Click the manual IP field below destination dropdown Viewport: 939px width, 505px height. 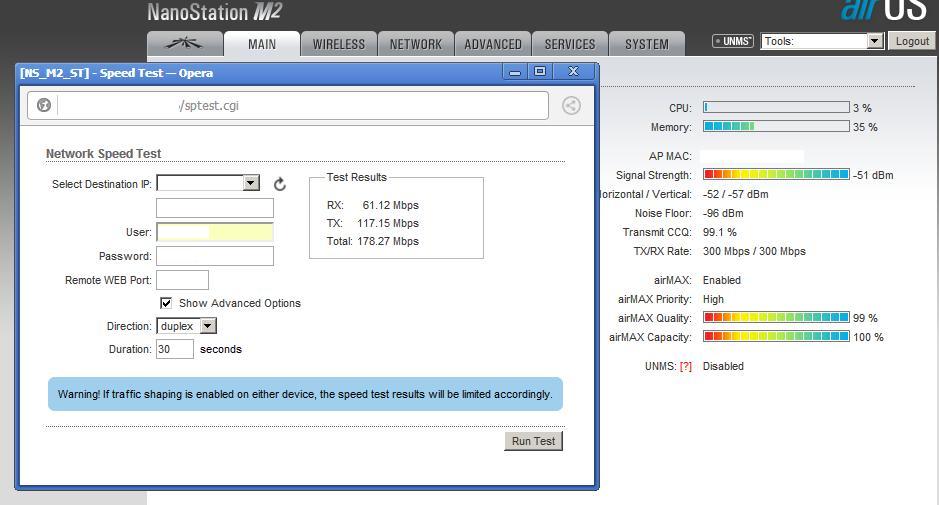click(215, 208)
